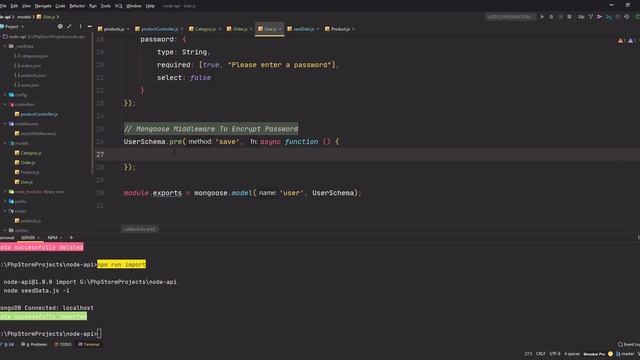Open the VCS menu

pyautogui.click(x=118, y=6)
